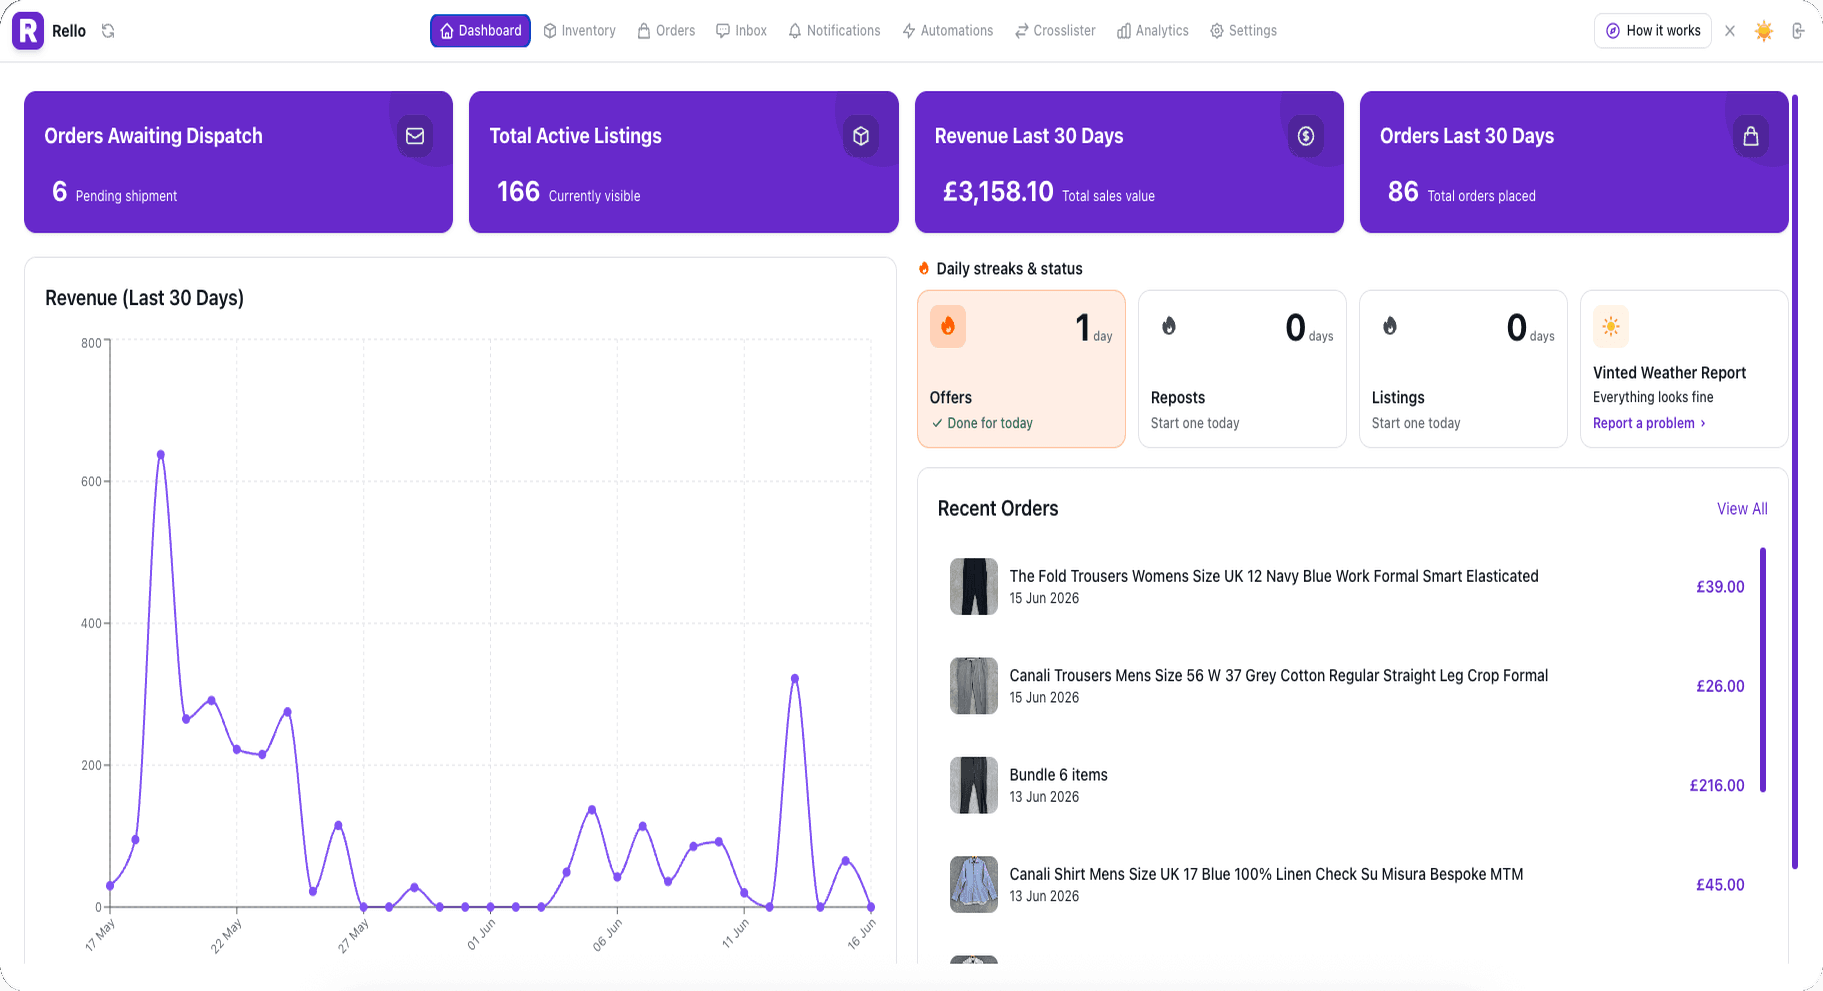Click the 22 May label on chart axis
Image resolution: width=1823 pixels, height=991 pixels.
pos(227,937)
